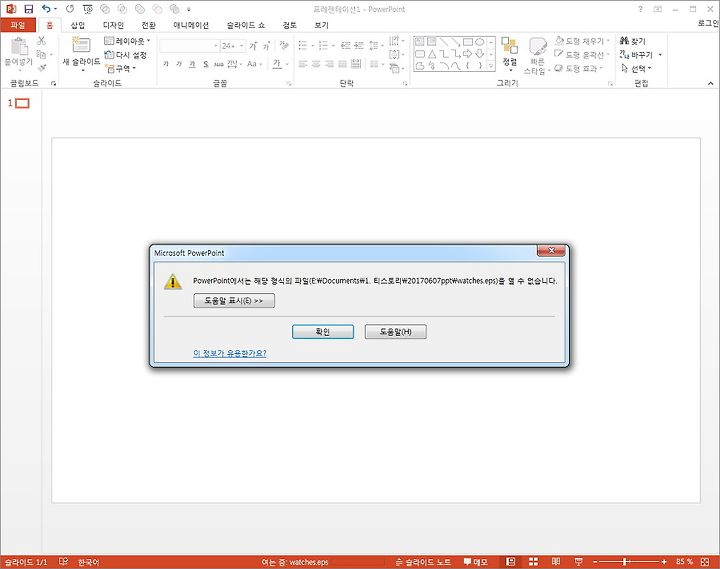This screenshot has width=720, height=569.
Task: Click 바꾸기 replace button
Action: (x=636, y=55)
